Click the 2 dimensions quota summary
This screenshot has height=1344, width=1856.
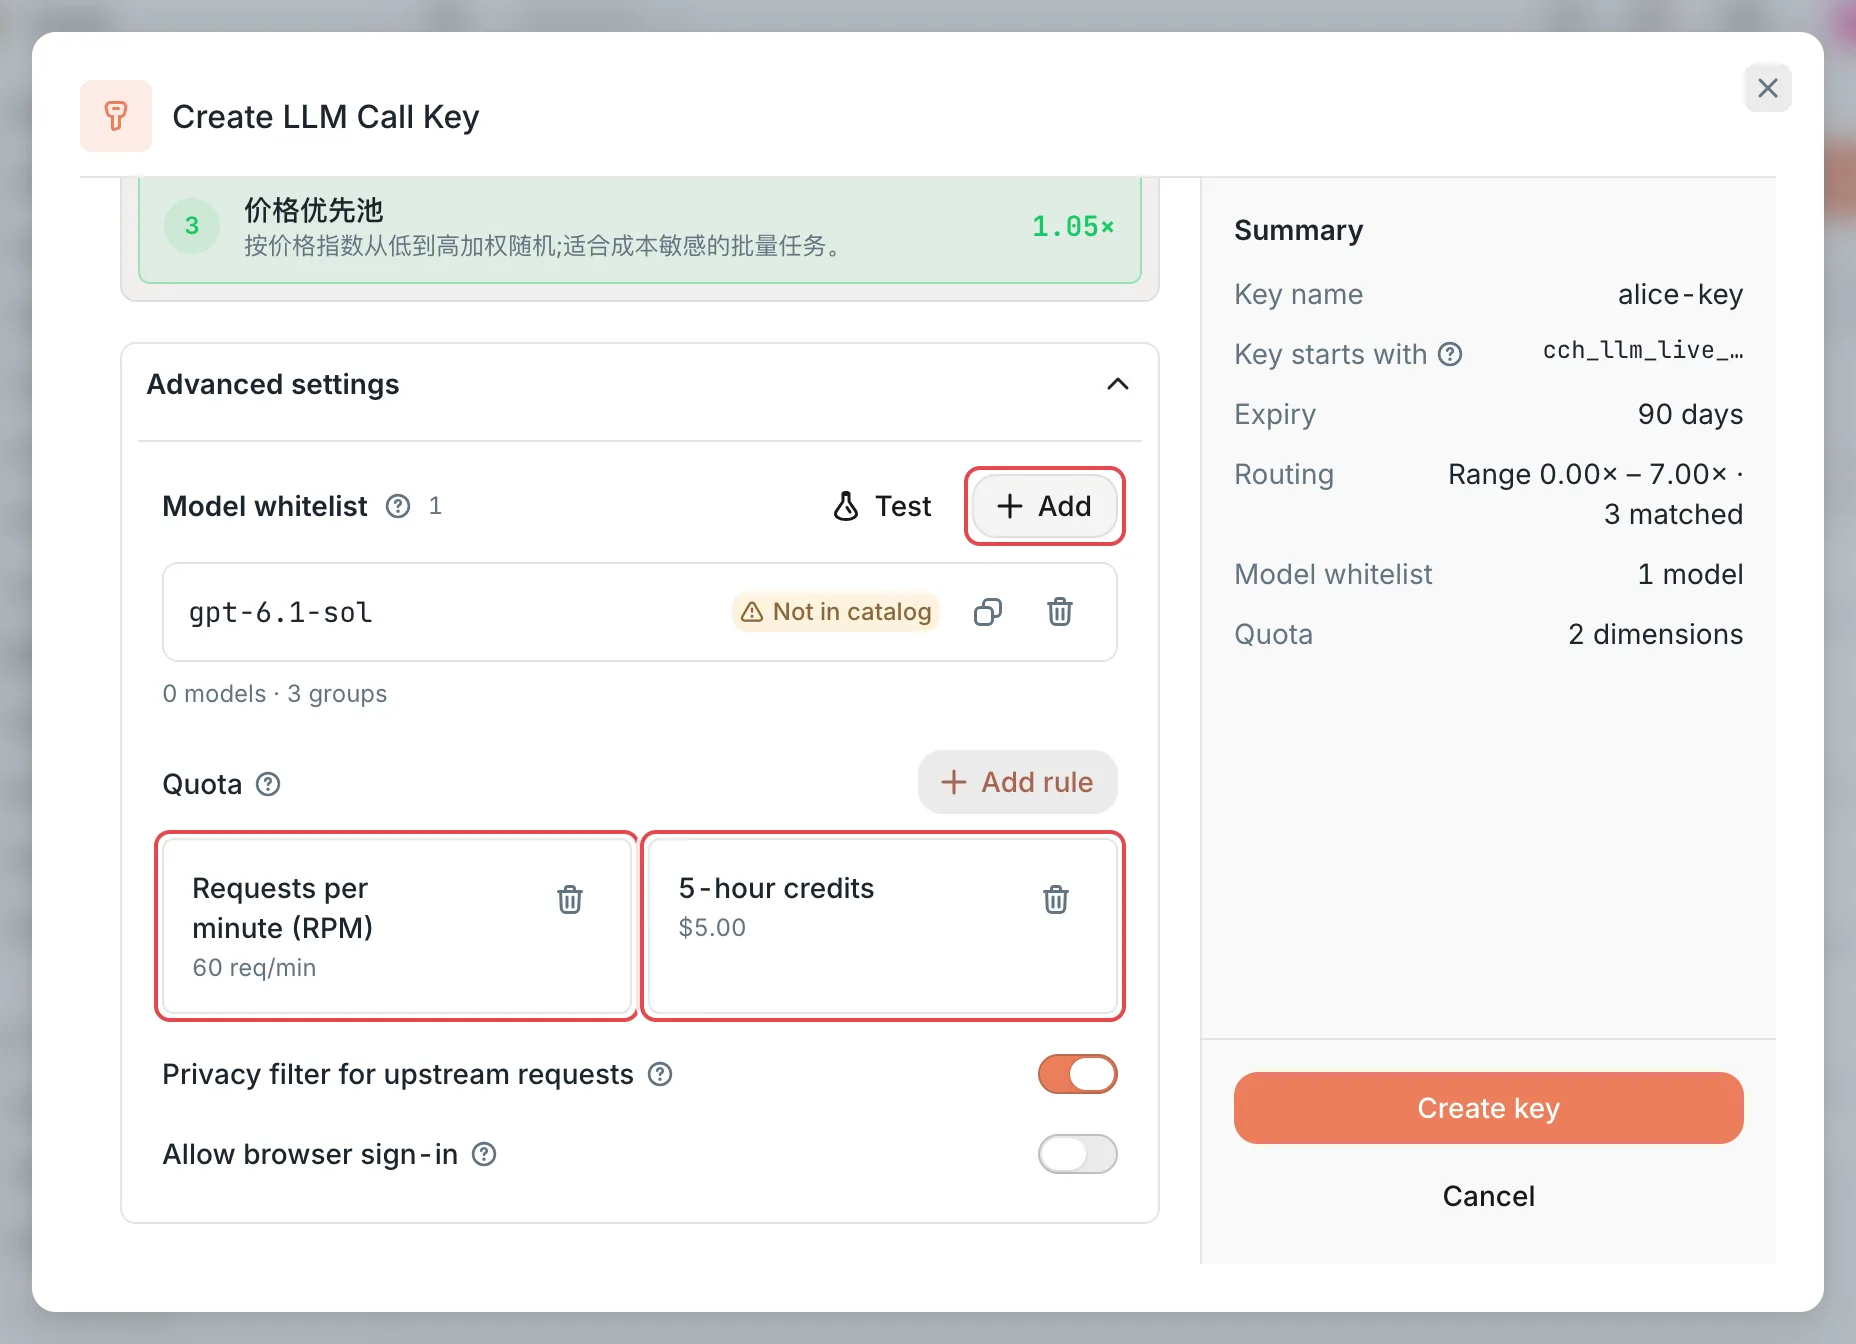click(x=1655, y=634)
